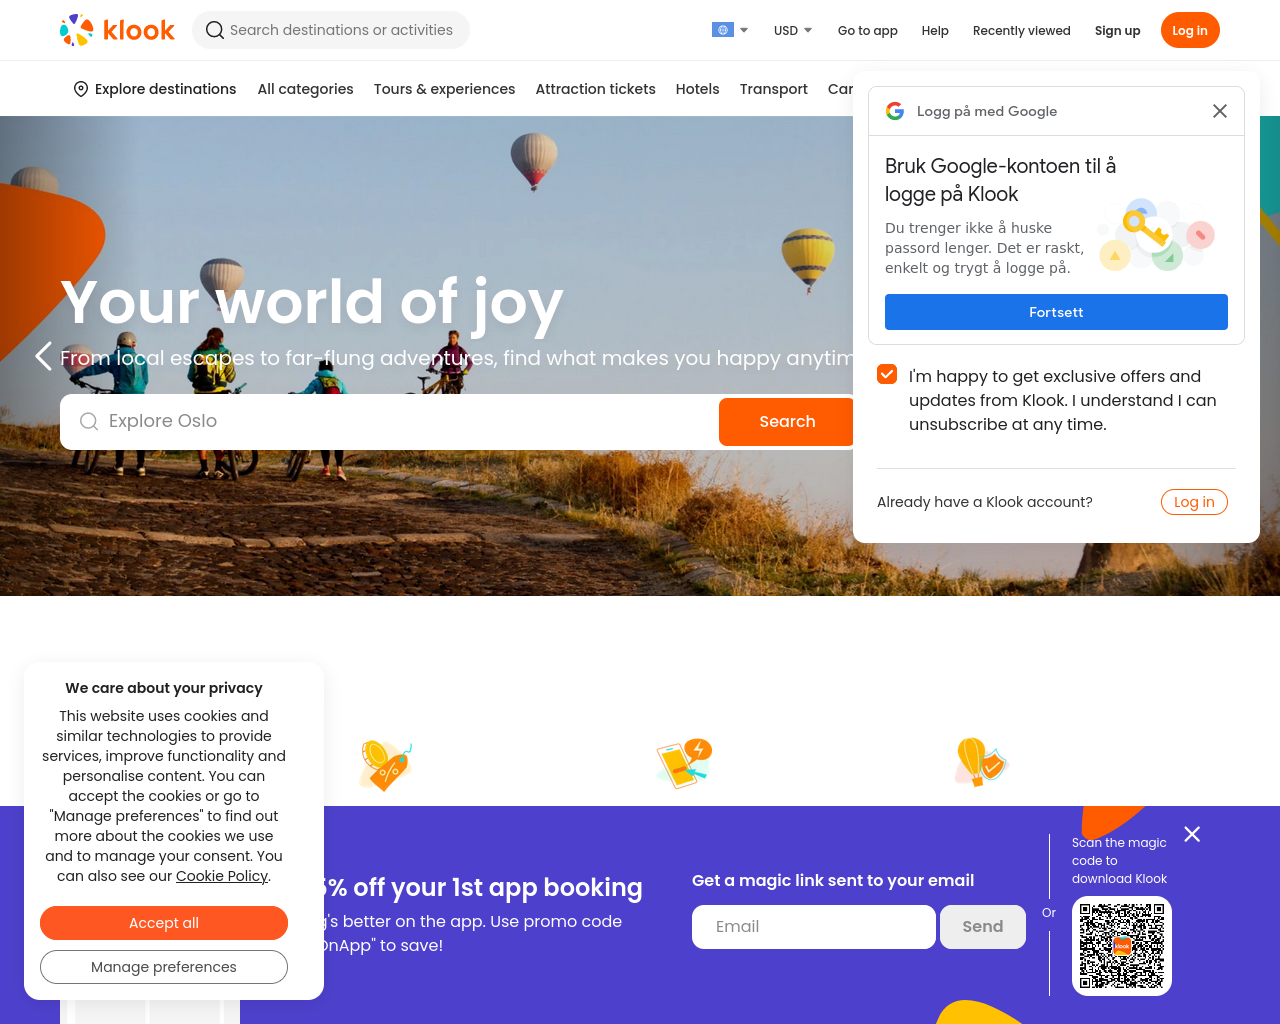Screen dimensions: 1280x1024
Task: Click the discount coupon tag icon
Action: tap(385, 765)
